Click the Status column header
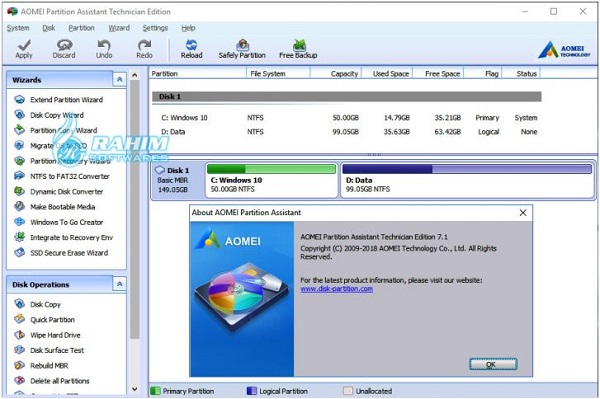 coord(521,73)
